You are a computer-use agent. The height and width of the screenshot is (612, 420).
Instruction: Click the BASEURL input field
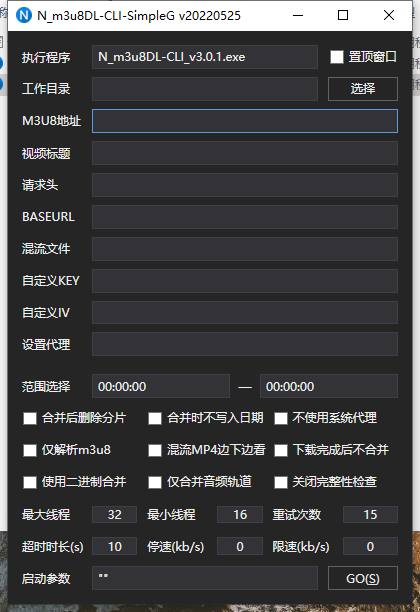pos(245,217)
